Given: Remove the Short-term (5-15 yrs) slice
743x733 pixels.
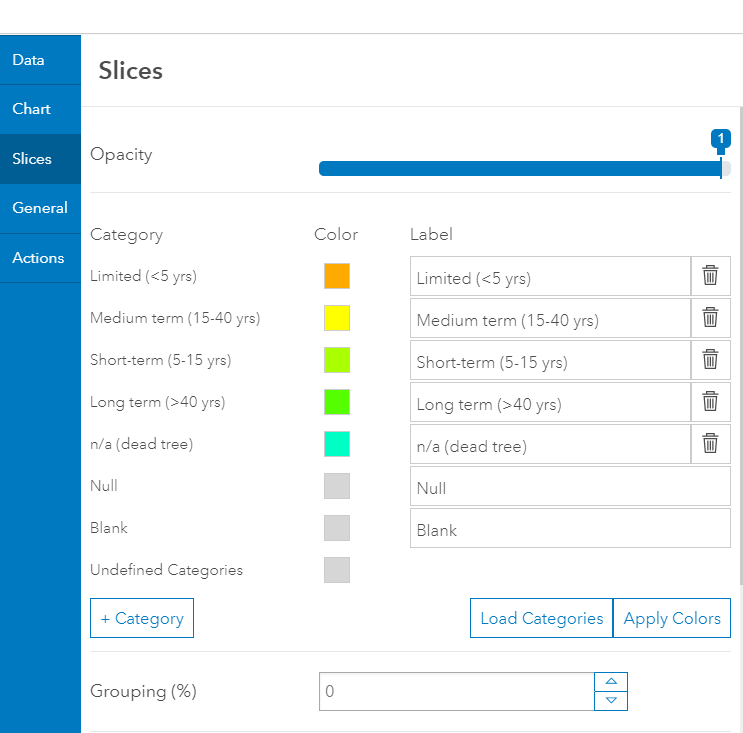Looking at the screenshot, I should 710,360.
